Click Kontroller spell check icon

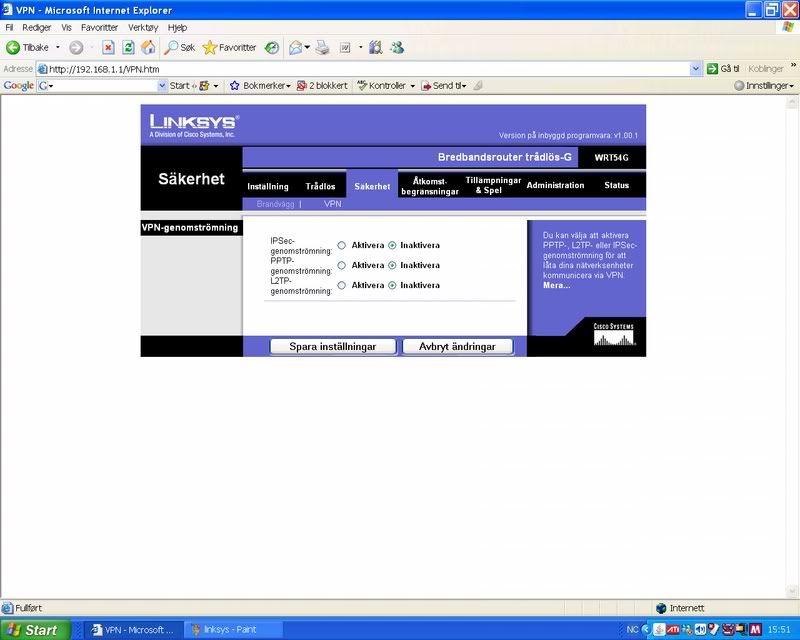click(362, 86)
